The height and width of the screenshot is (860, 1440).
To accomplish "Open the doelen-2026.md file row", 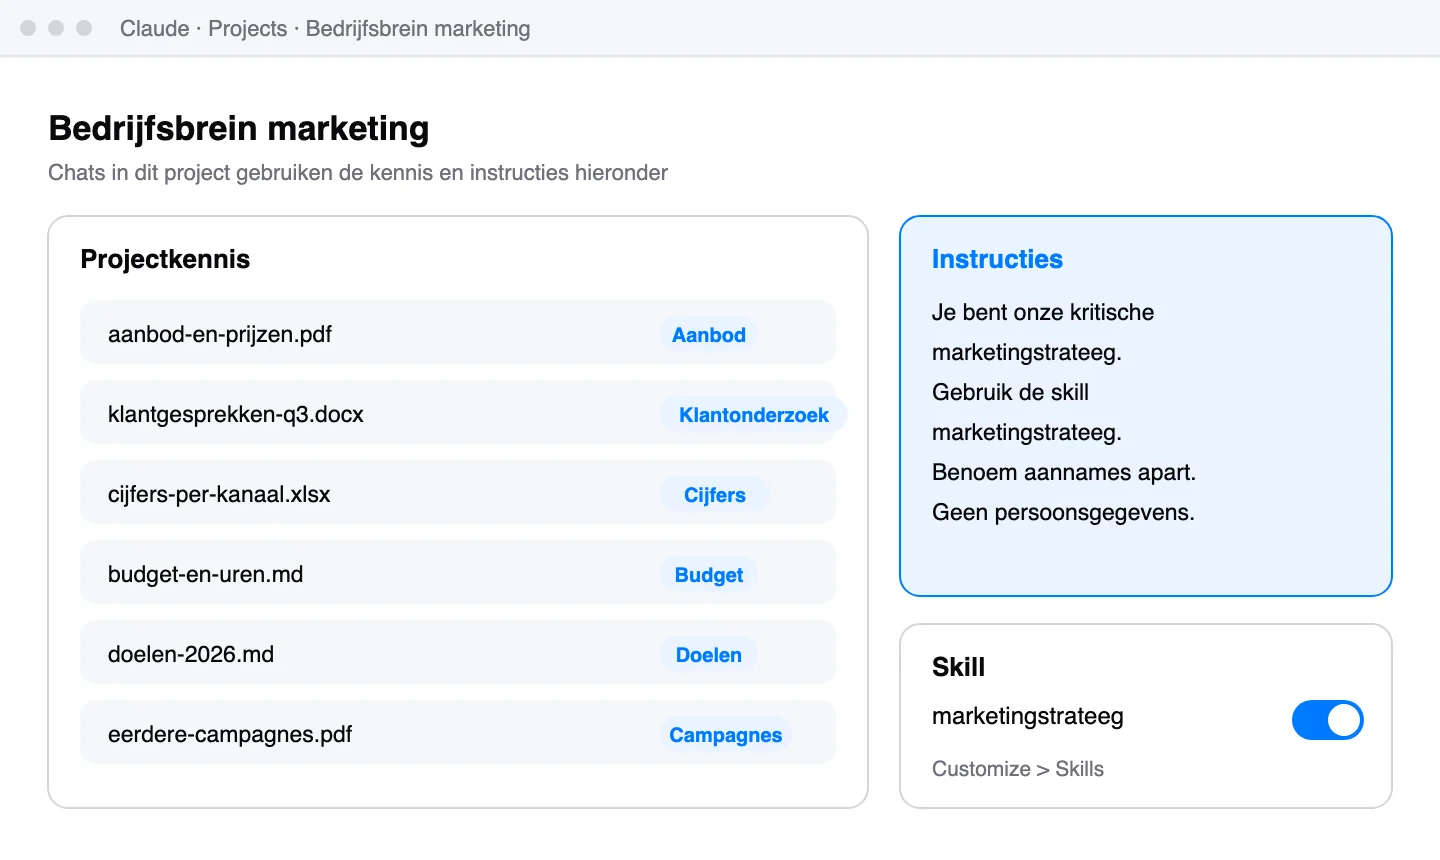I will pyautogui.click(x=458, y=652).
